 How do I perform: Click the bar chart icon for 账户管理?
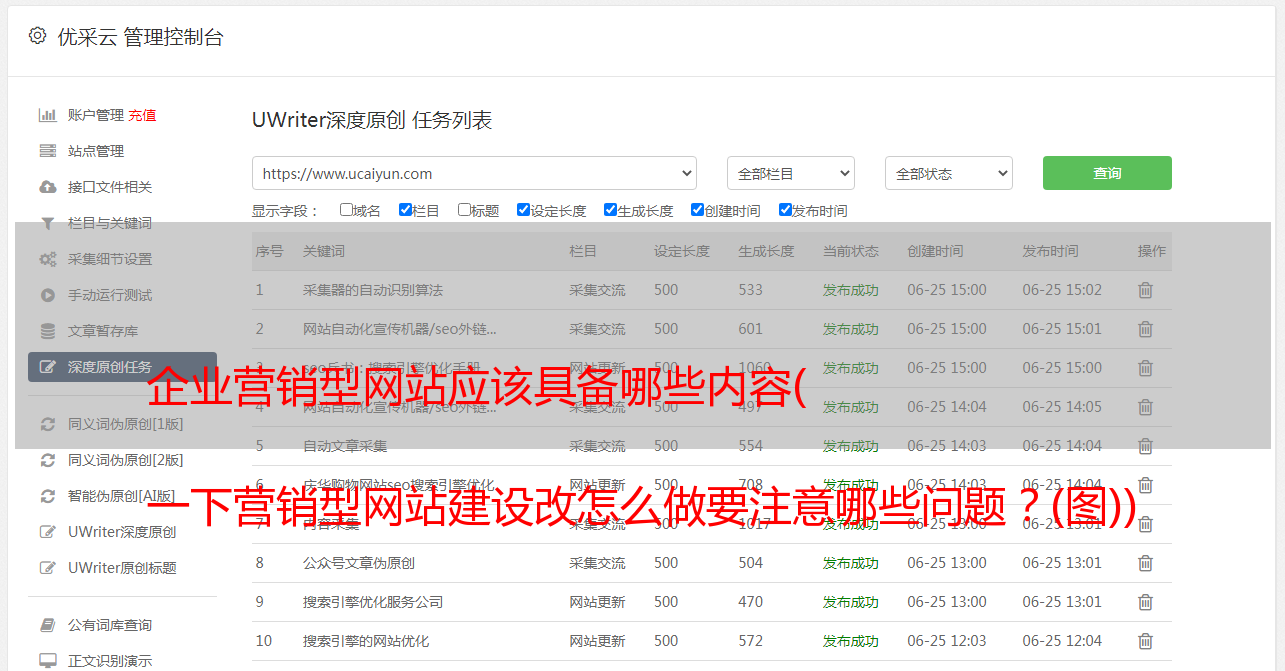(47, 115)
